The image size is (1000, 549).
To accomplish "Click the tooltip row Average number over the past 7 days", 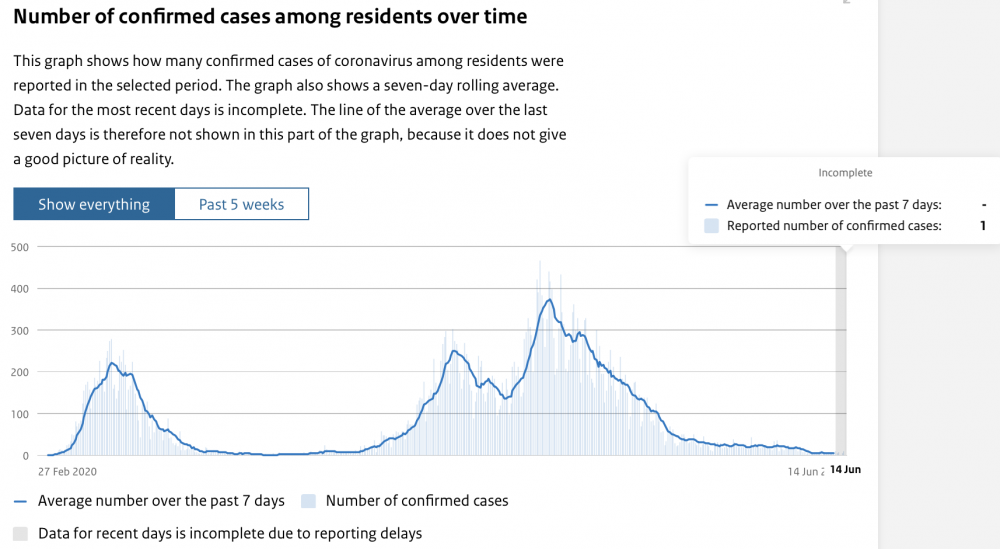I will (846, 205).
